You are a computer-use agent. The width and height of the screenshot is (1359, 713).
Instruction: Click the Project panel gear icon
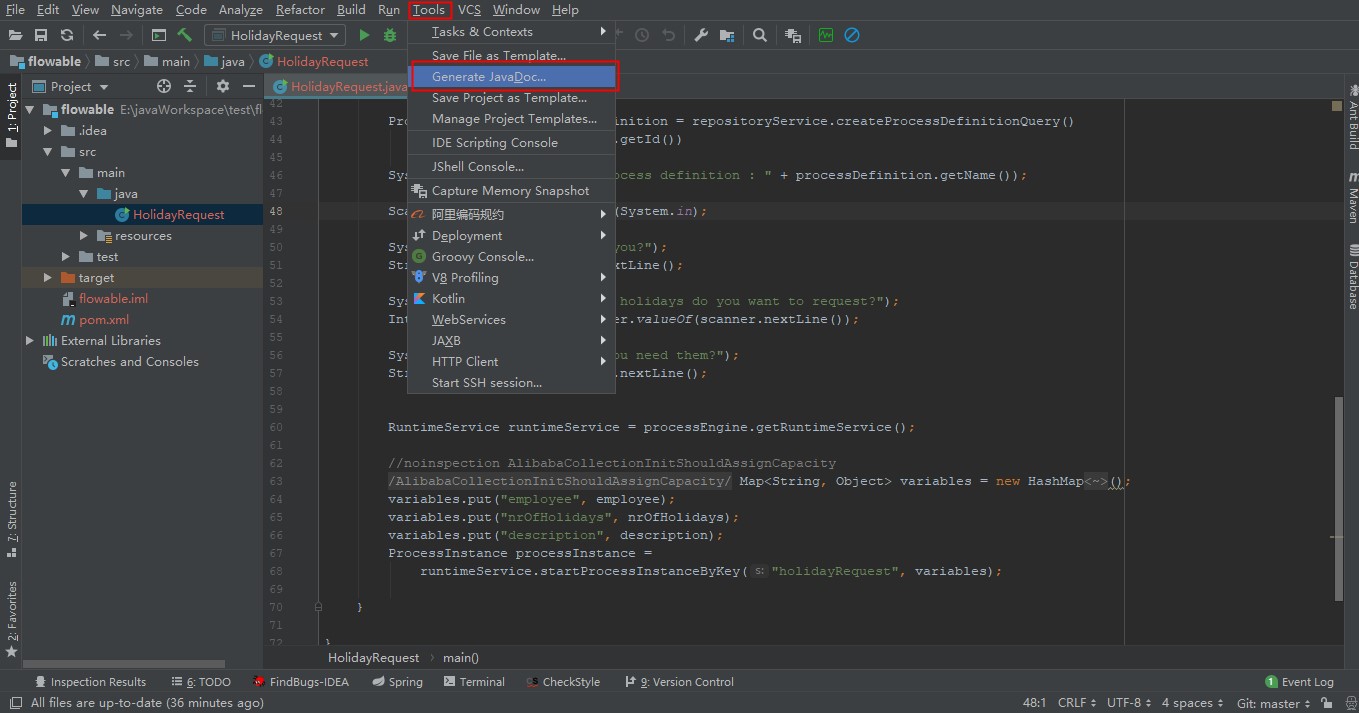pos(223,87)
